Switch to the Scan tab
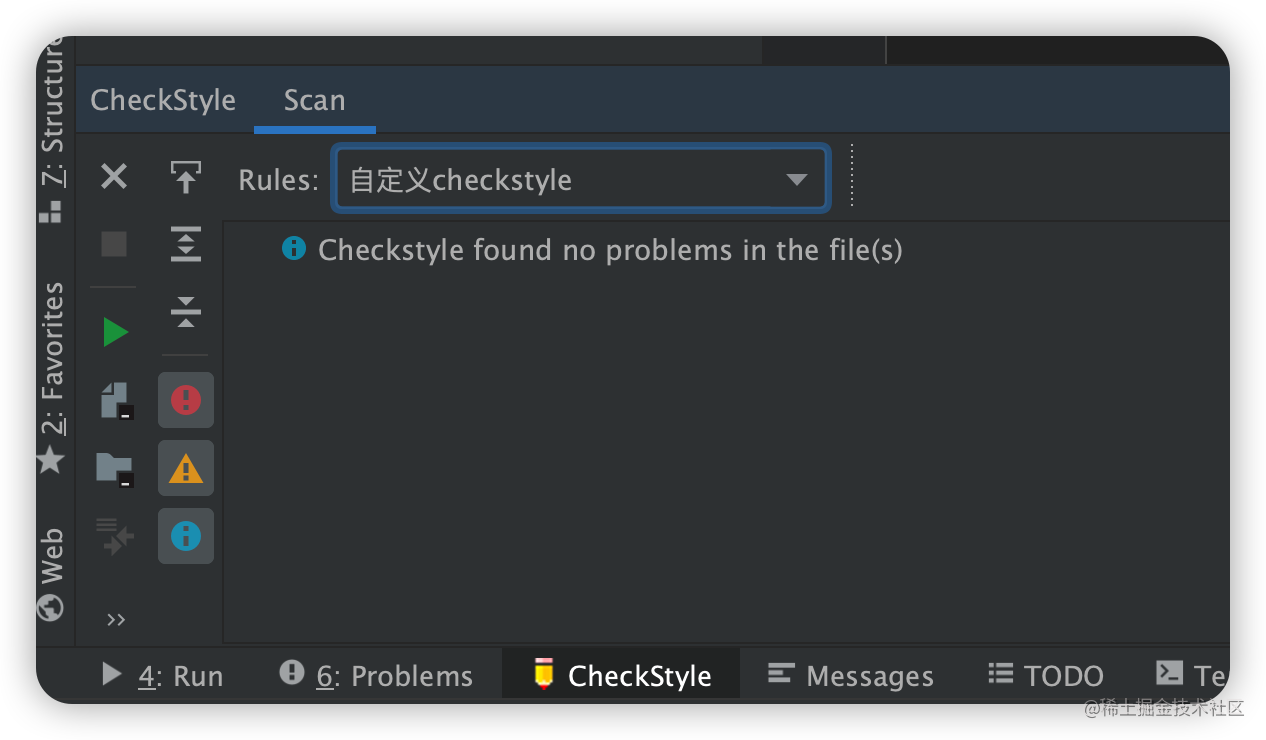Screen dimensions: 1266x740 click(314, 100)
